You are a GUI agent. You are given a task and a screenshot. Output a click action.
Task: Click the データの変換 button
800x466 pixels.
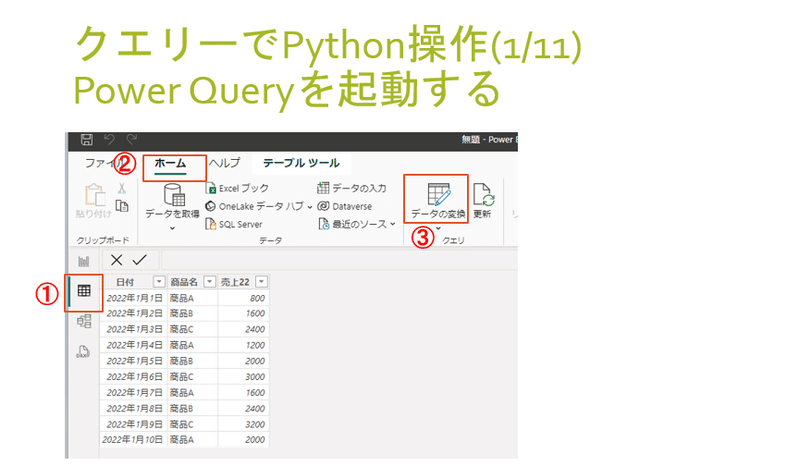pos(438,200)
